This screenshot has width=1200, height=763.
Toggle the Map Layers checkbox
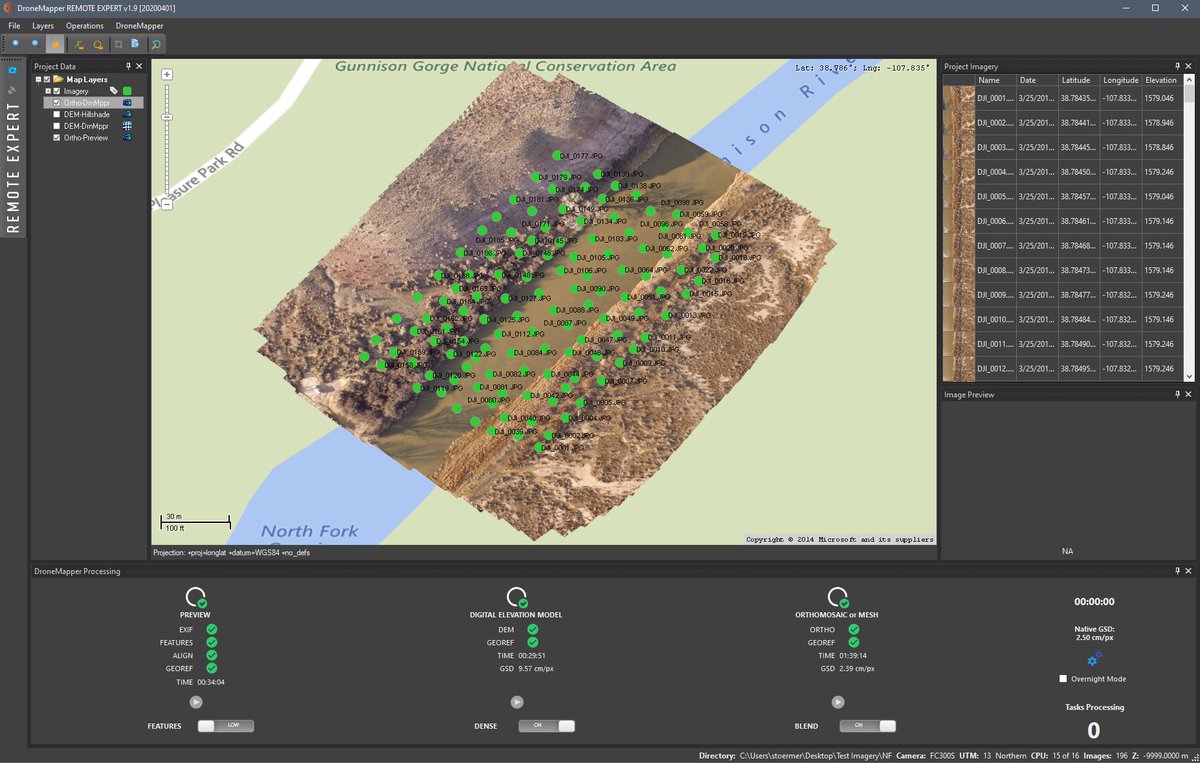tap(47, 79)
